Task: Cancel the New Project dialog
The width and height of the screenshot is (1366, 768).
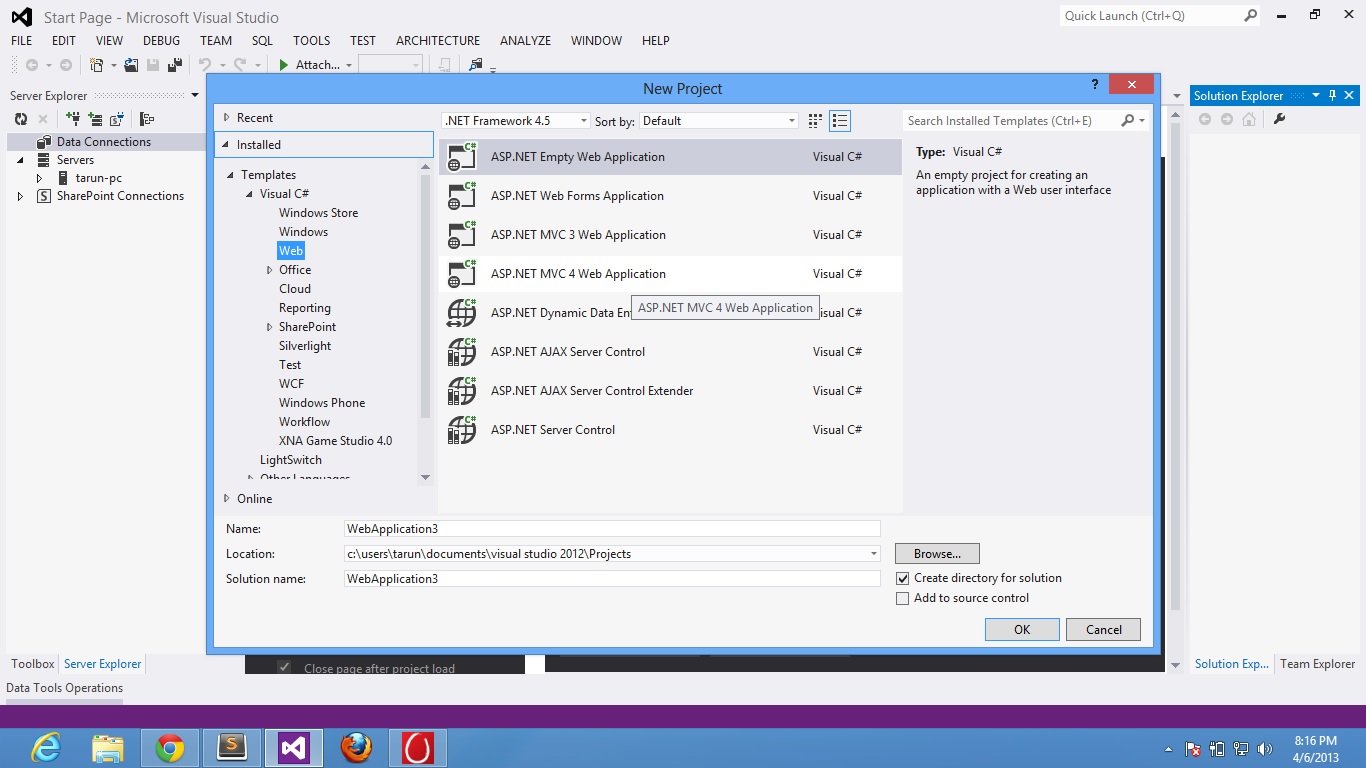Action: tap(1103, 630)
